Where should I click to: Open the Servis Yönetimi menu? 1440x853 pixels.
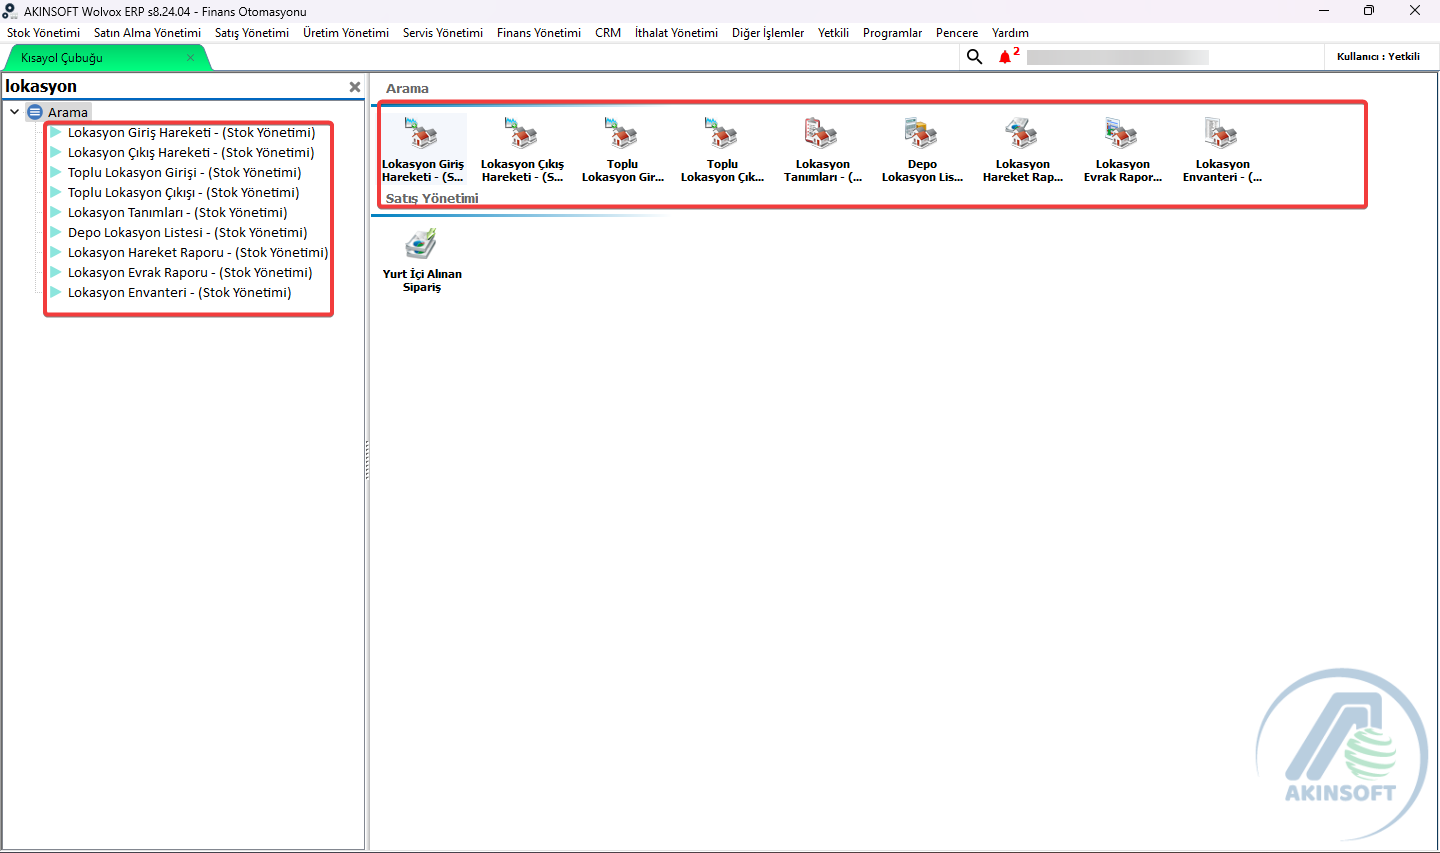(443, 33)
